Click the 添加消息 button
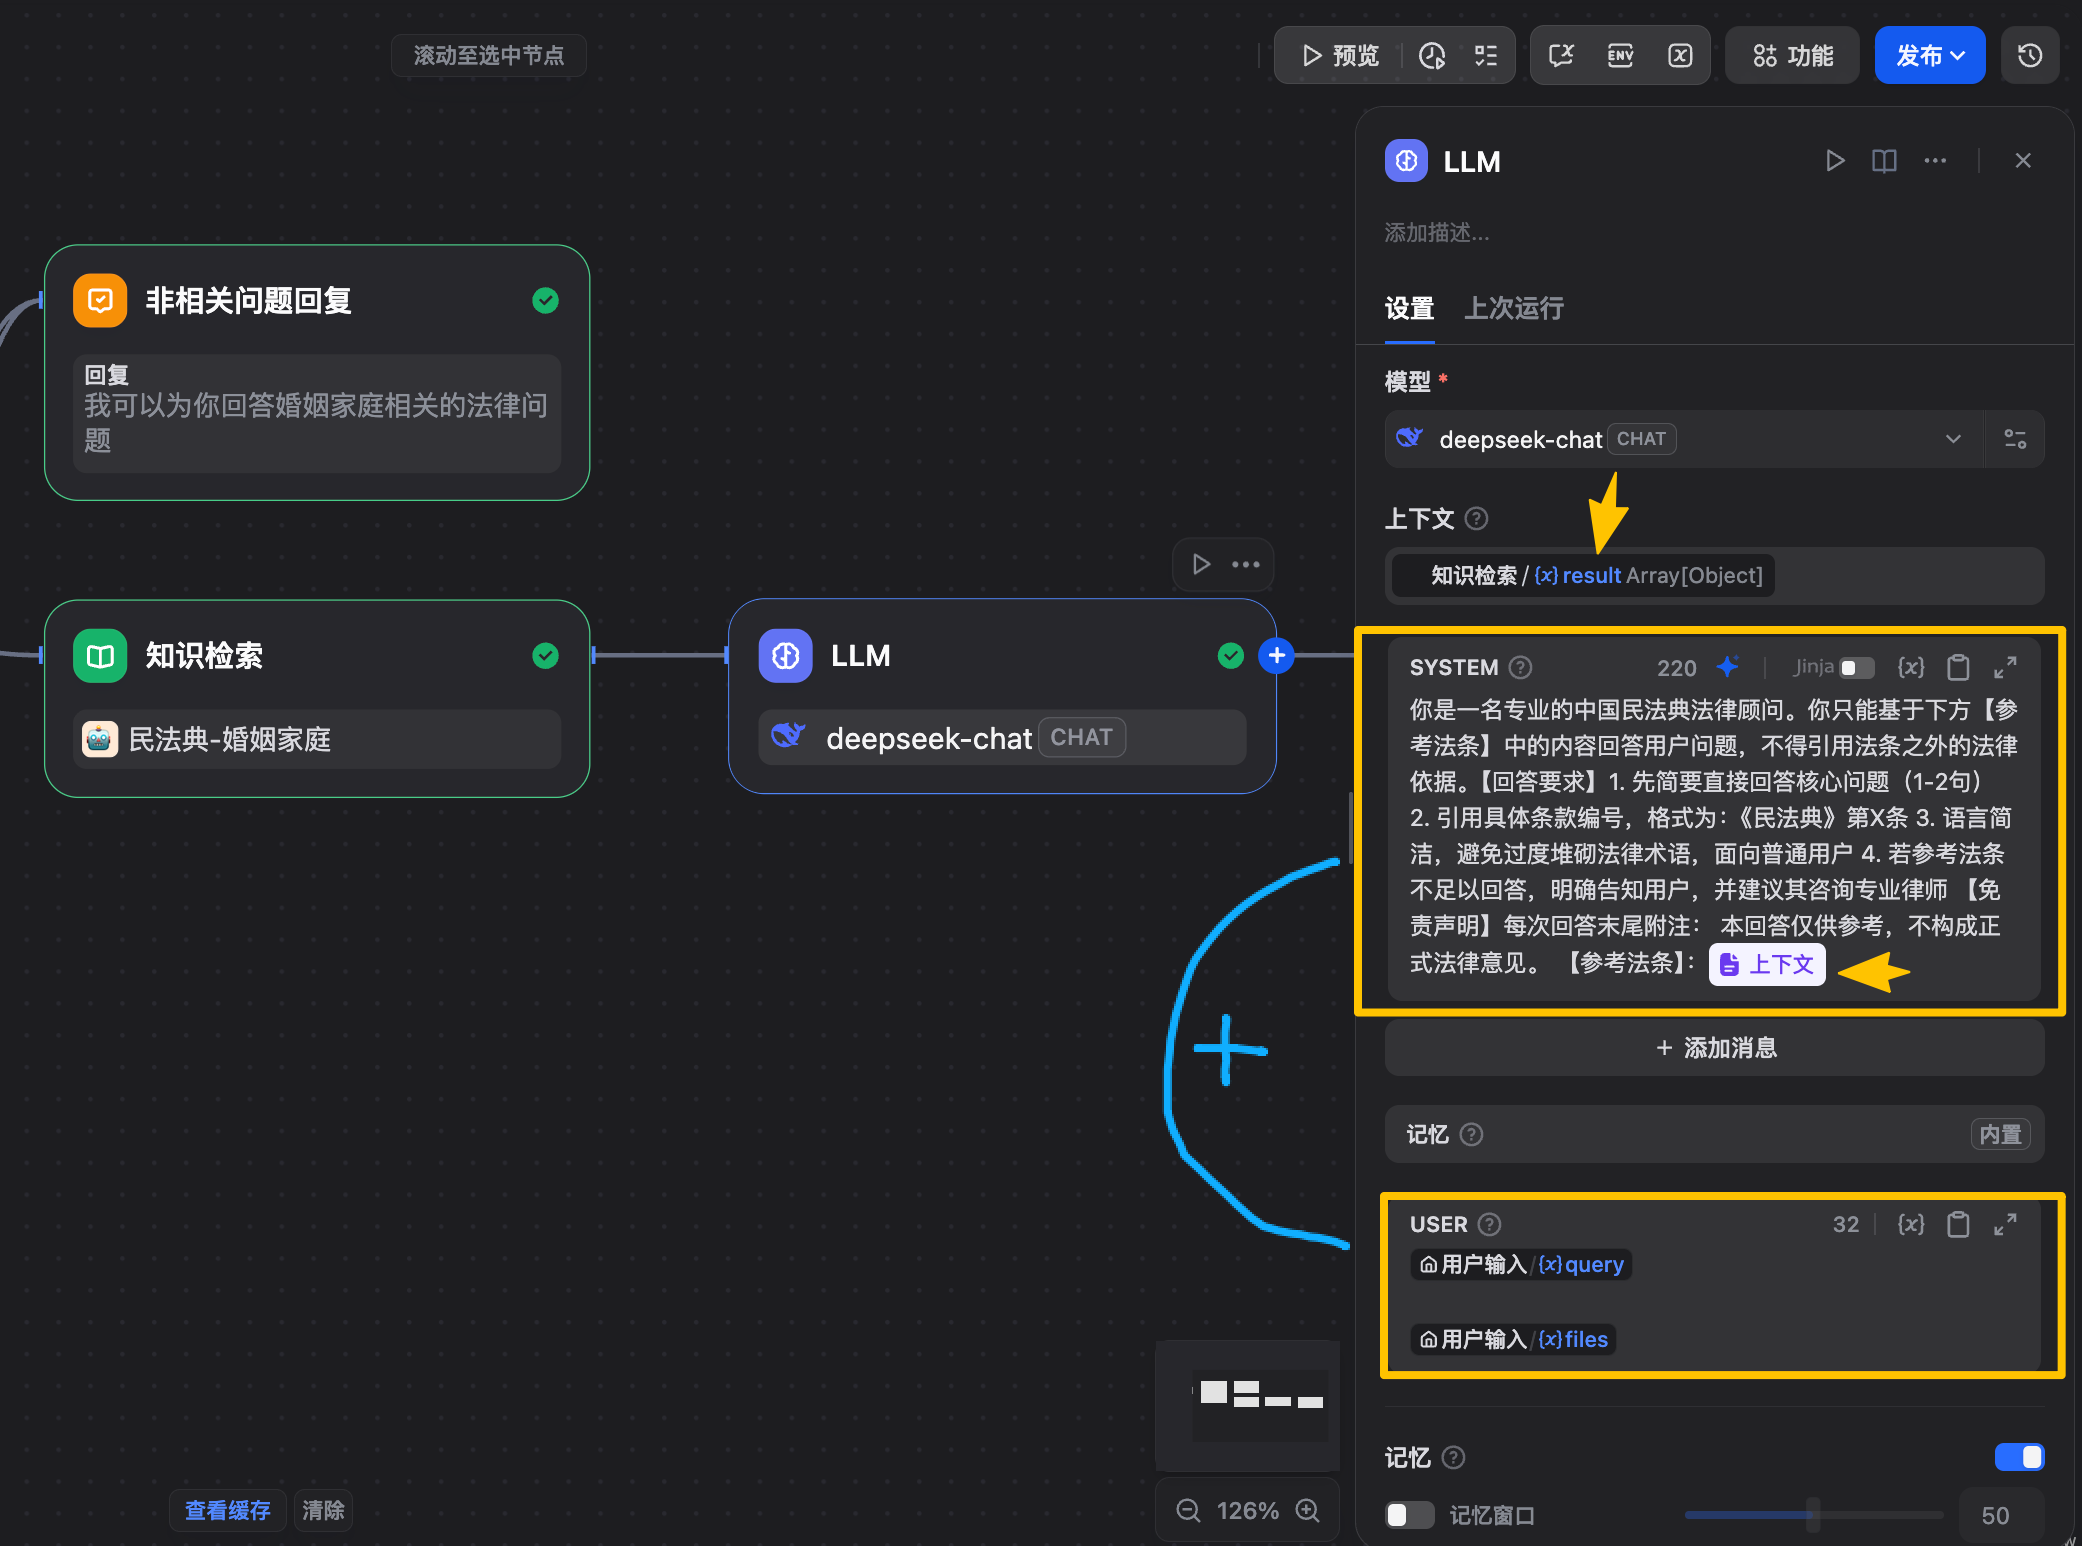The height and width of the screenshot is (1546, 2082). [1714, 1047]
